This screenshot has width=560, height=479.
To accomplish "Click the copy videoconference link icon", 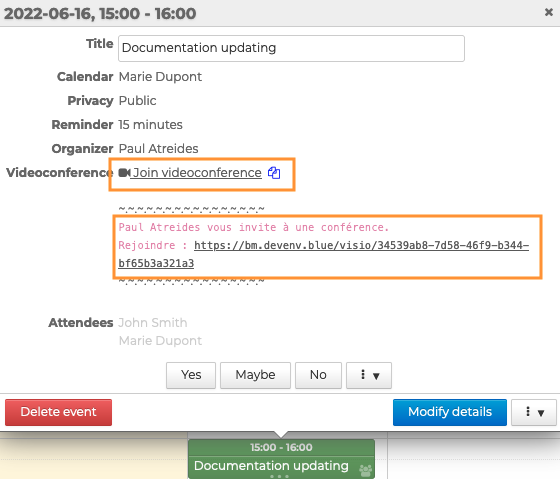I will pyautogui.click(x=274, y=173).
